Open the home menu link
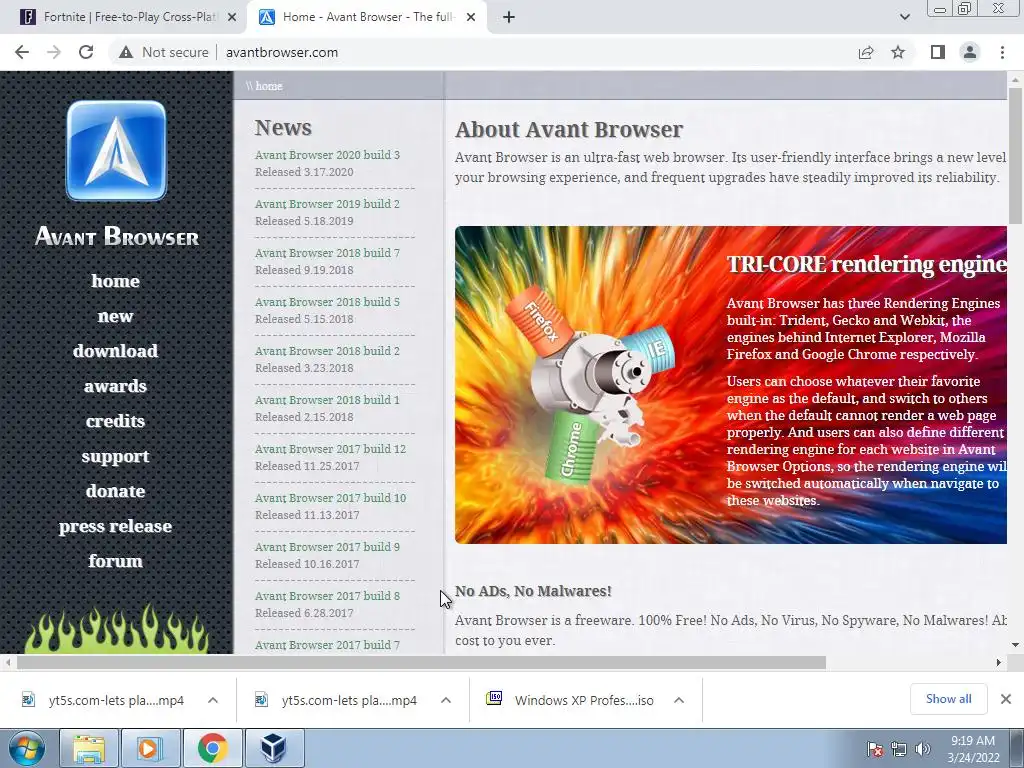 [x=116, y=281]
